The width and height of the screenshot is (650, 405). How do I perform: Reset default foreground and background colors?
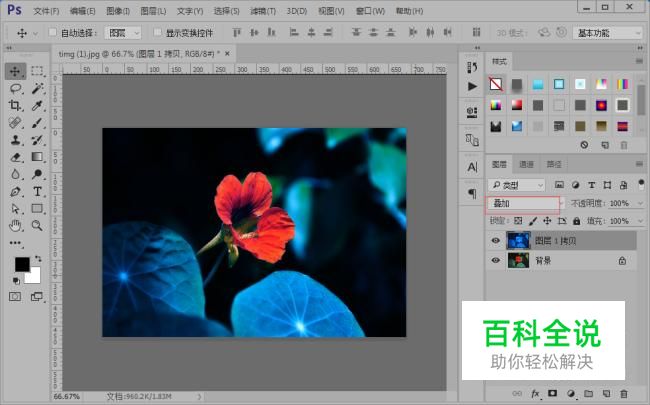click(x=16, y=281)
